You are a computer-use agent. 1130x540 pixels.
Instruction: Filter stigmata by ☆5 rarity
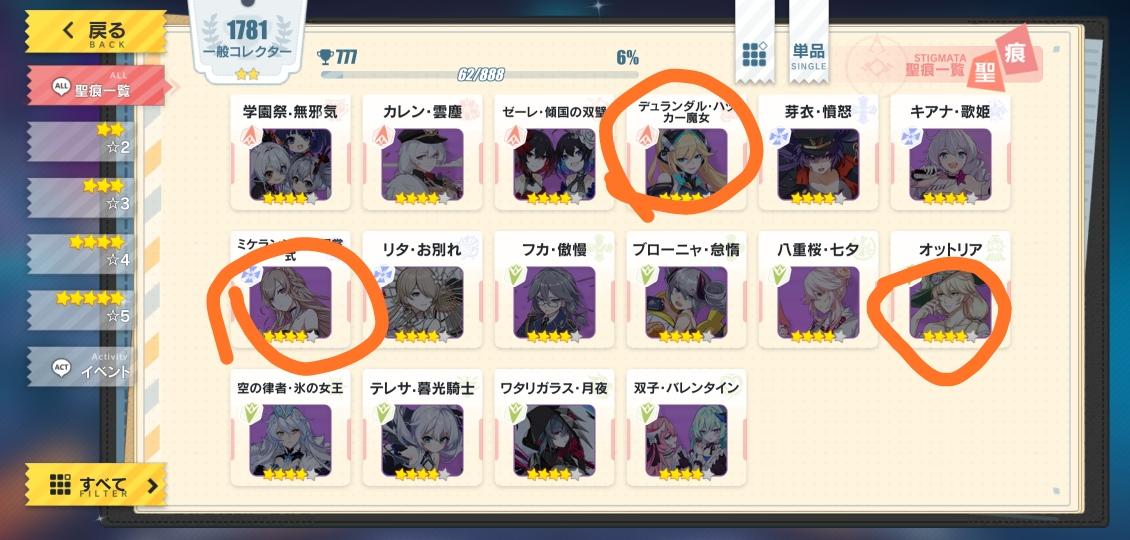coord(81,309)
